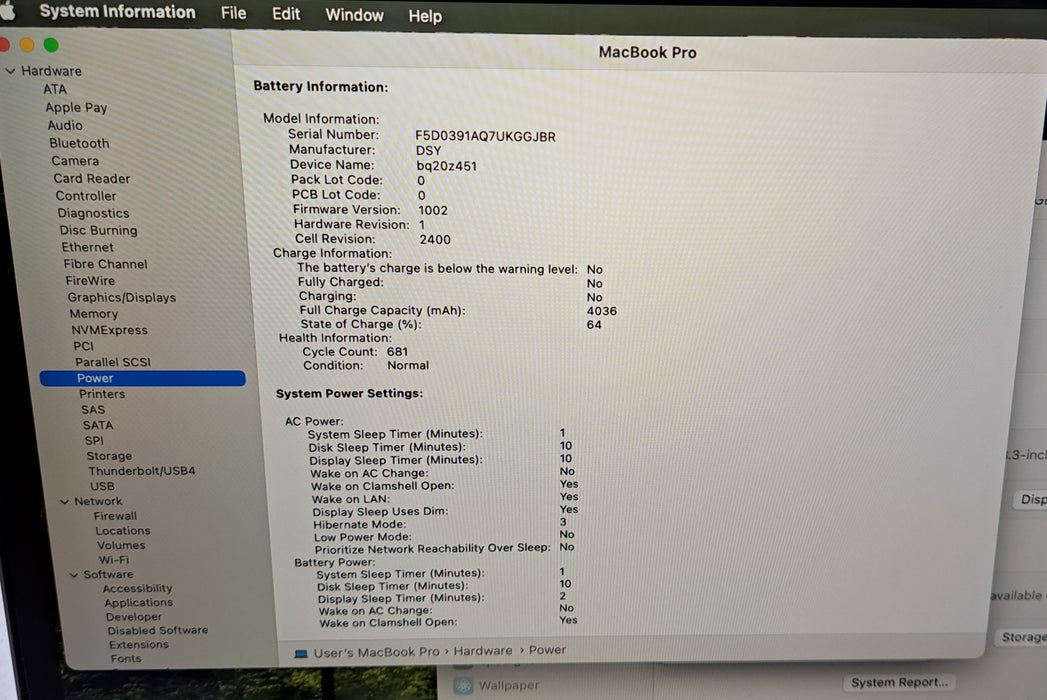Viewport: 1047px width, 700px height.
Task: Click the System Power Settings heading
Action: (x=349, y=393)
